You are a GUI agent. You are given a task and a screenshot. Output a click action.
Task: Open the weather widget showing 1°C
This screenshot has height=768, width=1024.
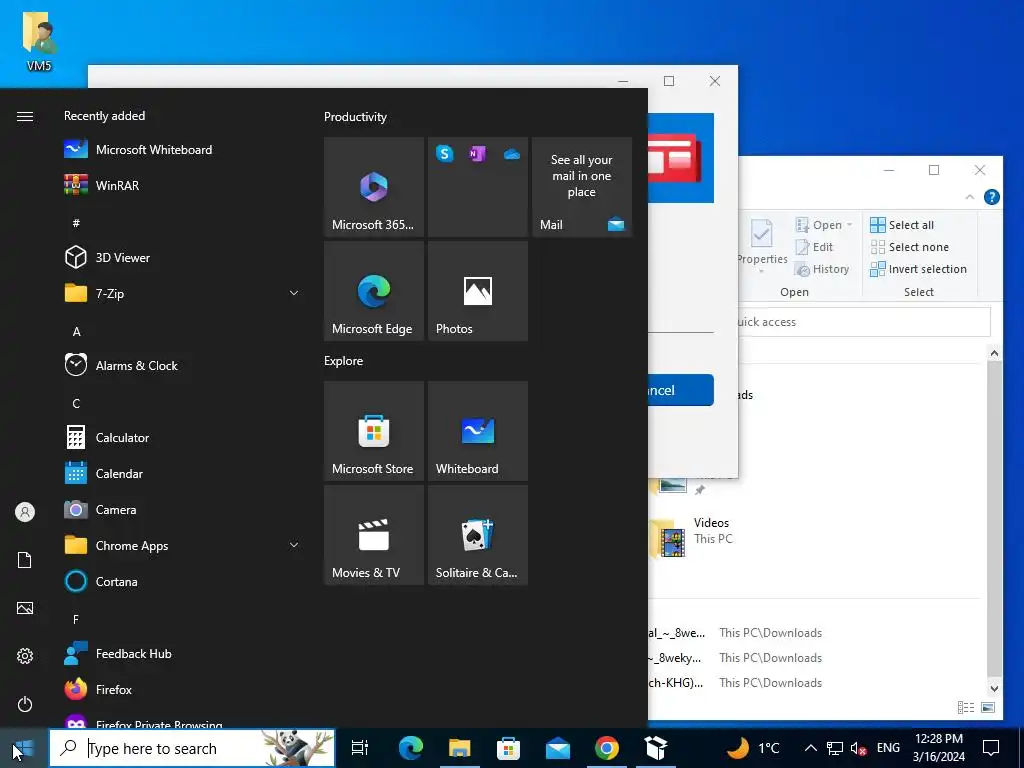click(x=754, y=748)
